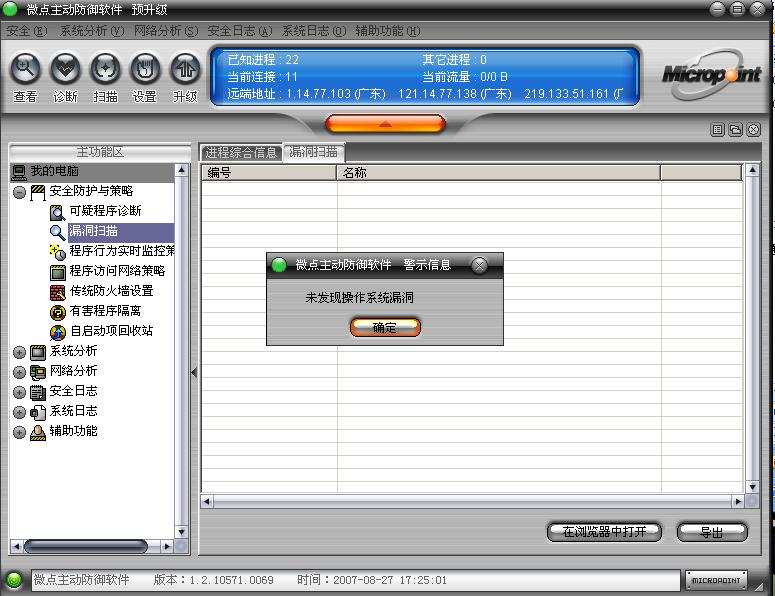The height and width of the screenshot is (596, 775).
Task: Click the 安全防护与策略 barrier icon
Action: (x=38, y=193)
